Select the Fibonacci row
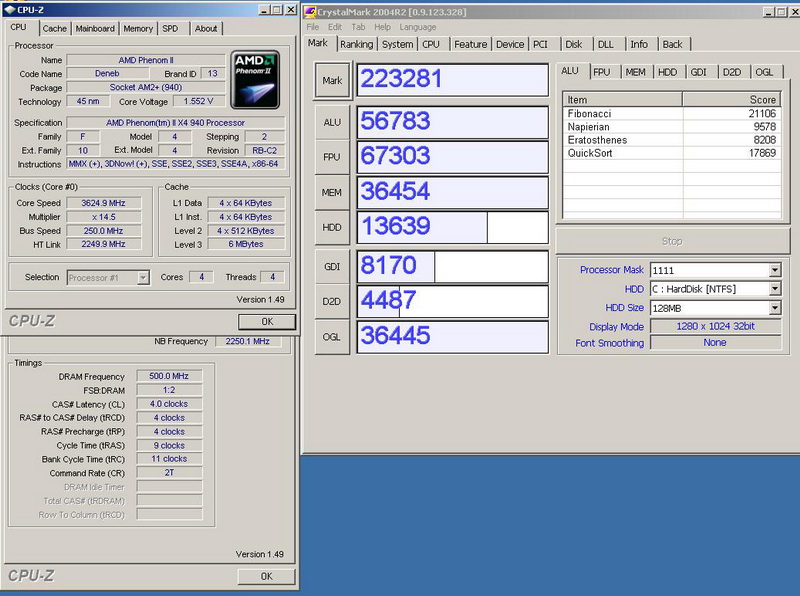The height and width of the screenshot is (596, 800). [671, 113]
